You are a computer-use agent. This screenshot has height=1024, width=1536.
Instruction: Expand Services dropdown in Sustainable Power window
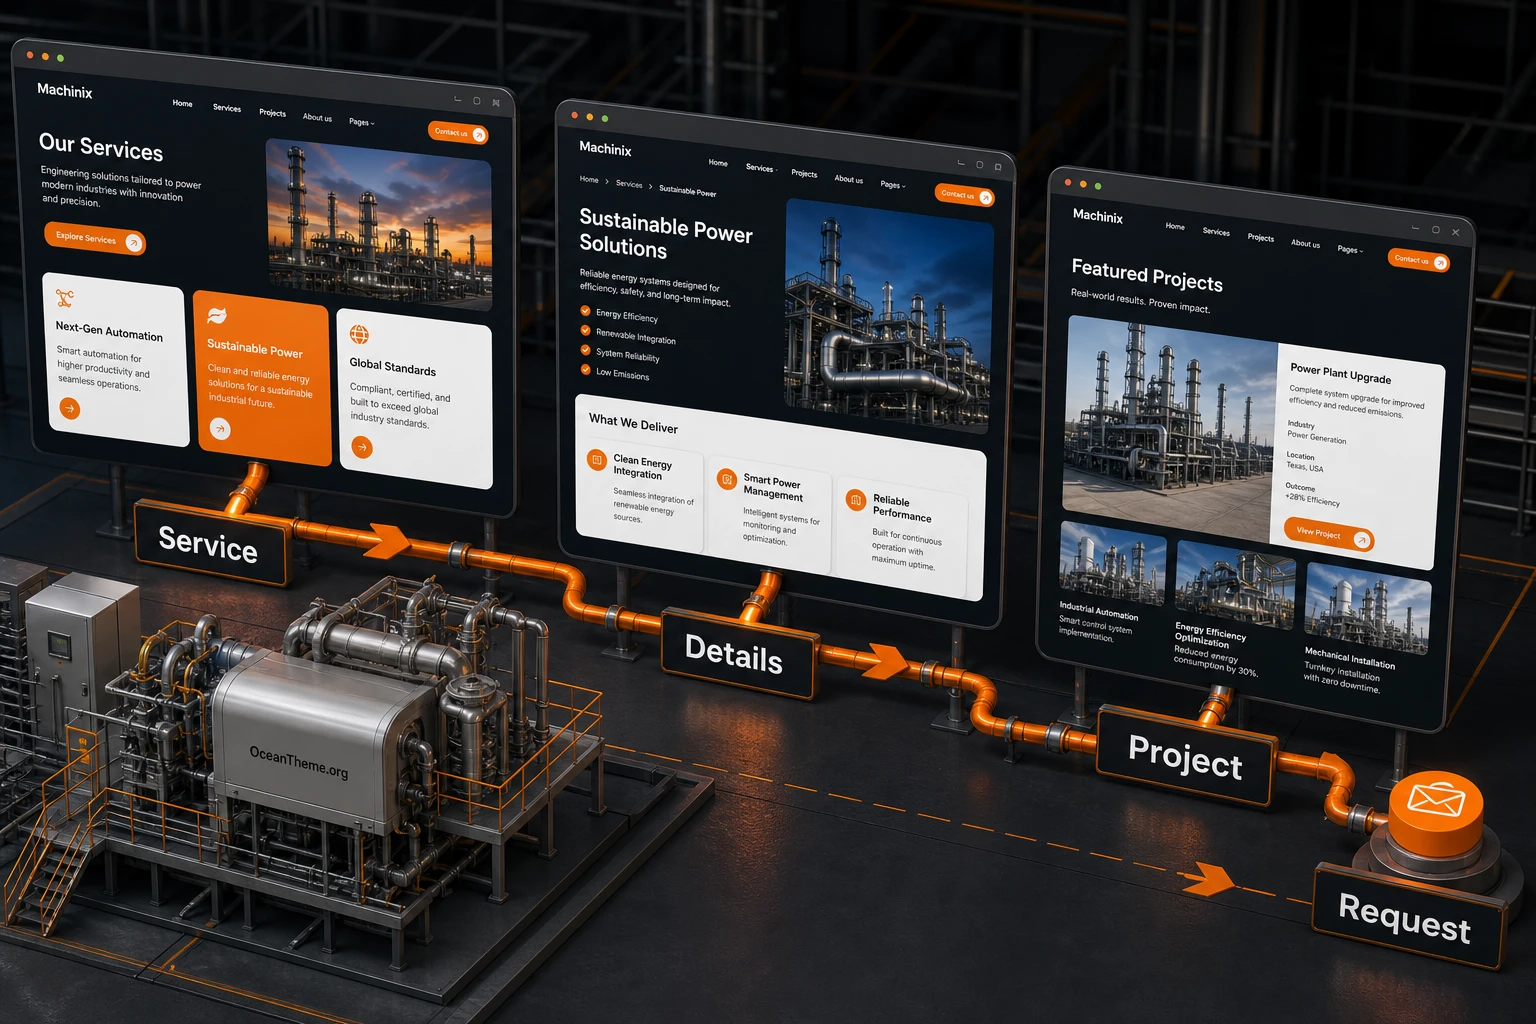click(x=761, y=168)
